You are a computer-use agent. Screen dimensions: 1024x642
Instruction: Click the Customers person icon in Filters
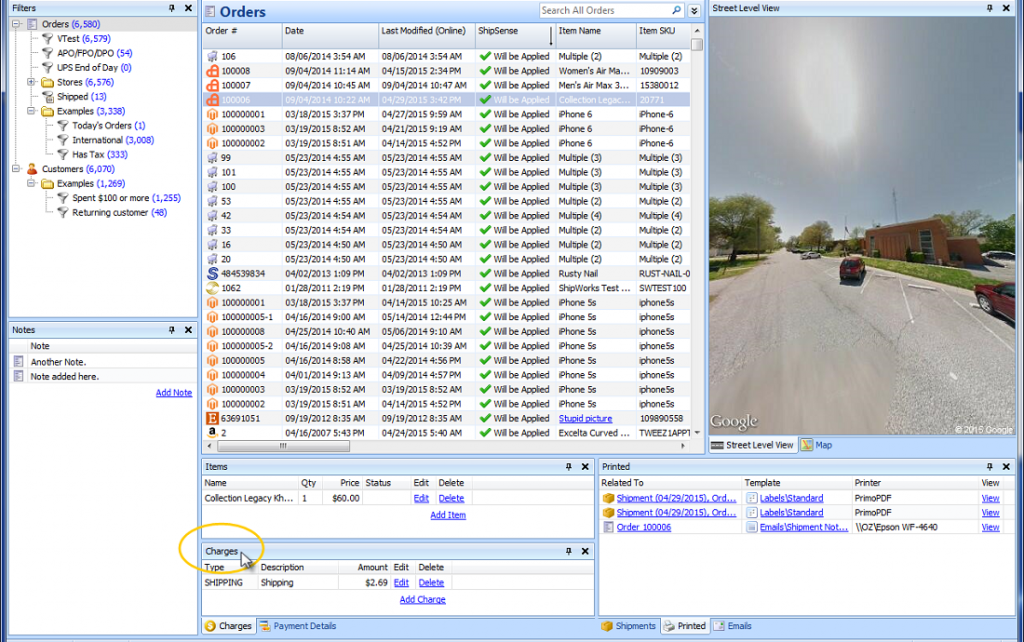[32, 169]
